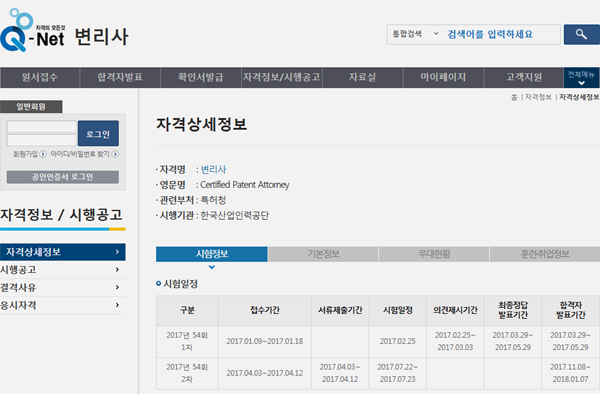Click the 자격상세정보 breadcrumb item
The height and width of the screenshot is (394, 600).
[579, 97]
